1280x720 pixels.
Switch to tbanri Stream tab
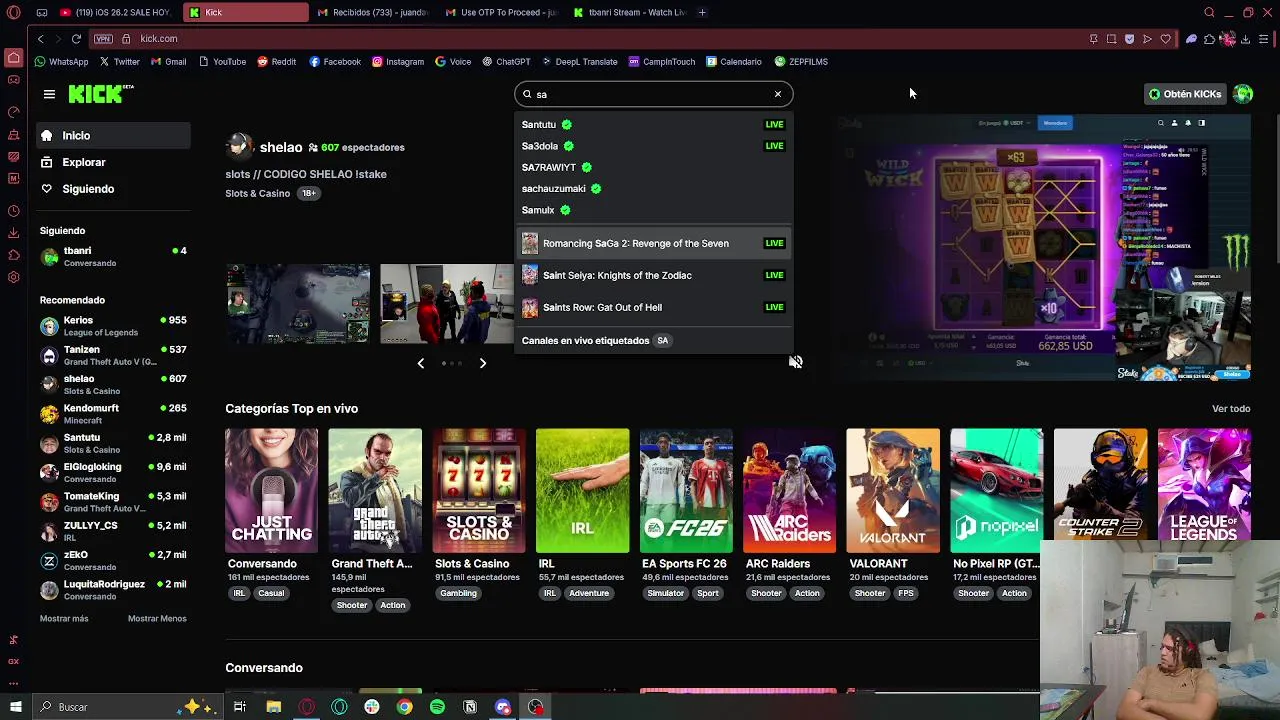[x=630, y=12]
